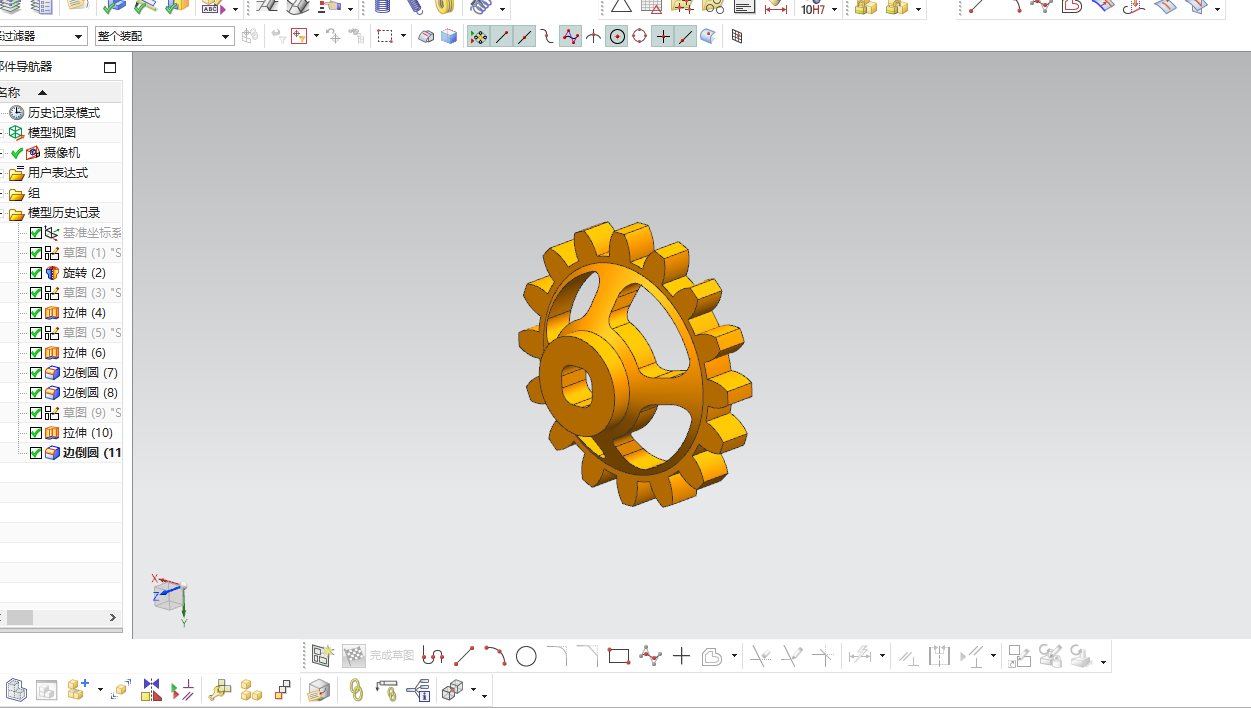1251x708 pixels.
Task: Click the navigator horizontal scrollbar right arrow
Action: (x=113, y=618)
